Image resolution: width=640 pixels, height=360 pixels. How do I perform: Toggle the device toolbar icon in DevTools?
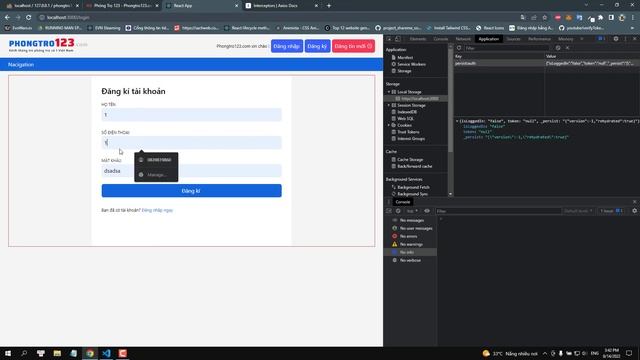(398, 39)
